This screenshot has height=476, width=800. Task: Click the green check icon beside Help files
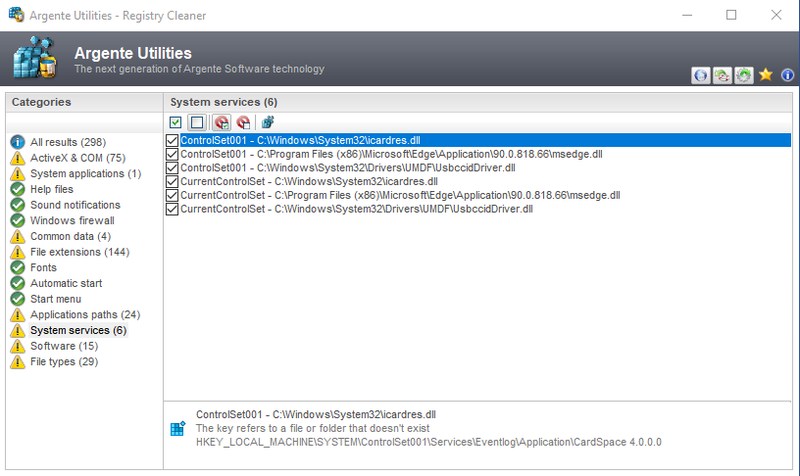click(x=17, y=189)
